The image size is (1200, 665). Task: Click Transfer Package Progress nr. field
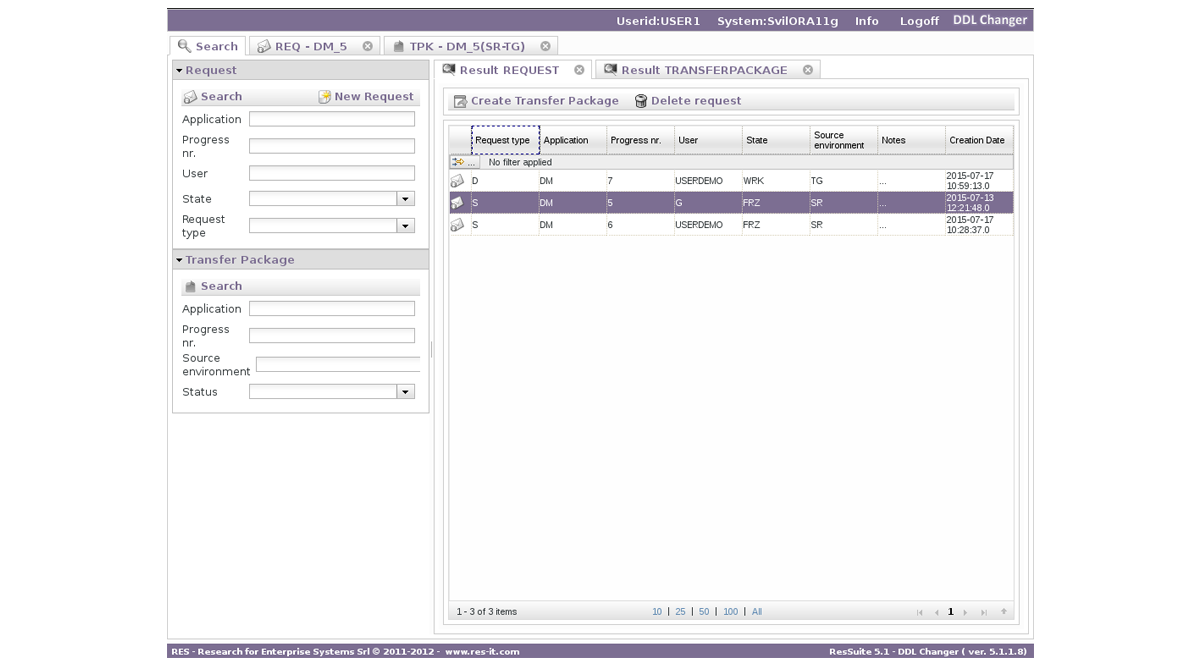click(332, 336)
